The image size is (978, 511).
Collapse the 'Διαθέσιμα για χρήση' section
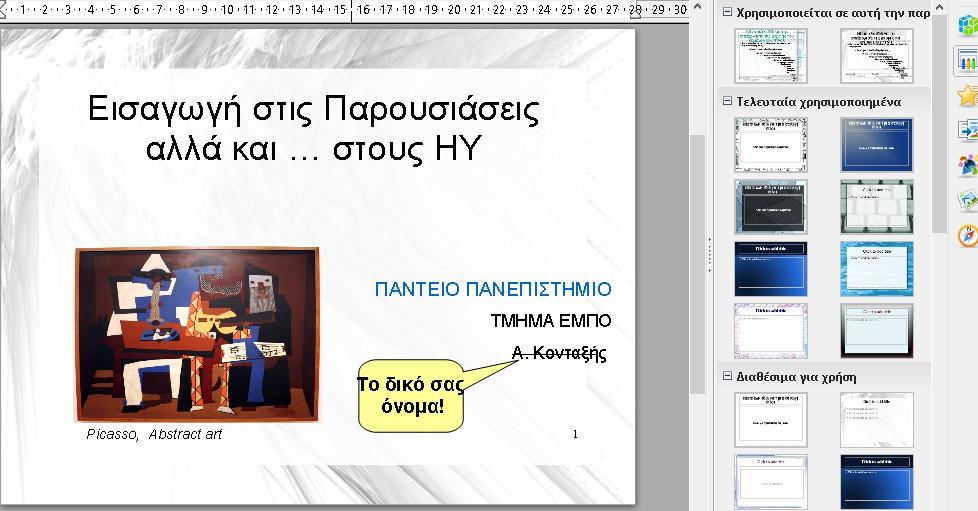727,376
